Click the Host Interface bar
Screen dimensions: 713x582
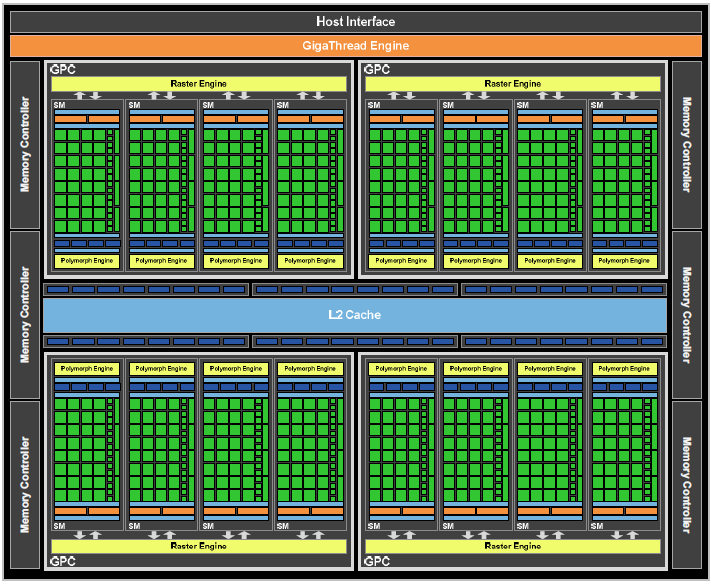point(355,21)
